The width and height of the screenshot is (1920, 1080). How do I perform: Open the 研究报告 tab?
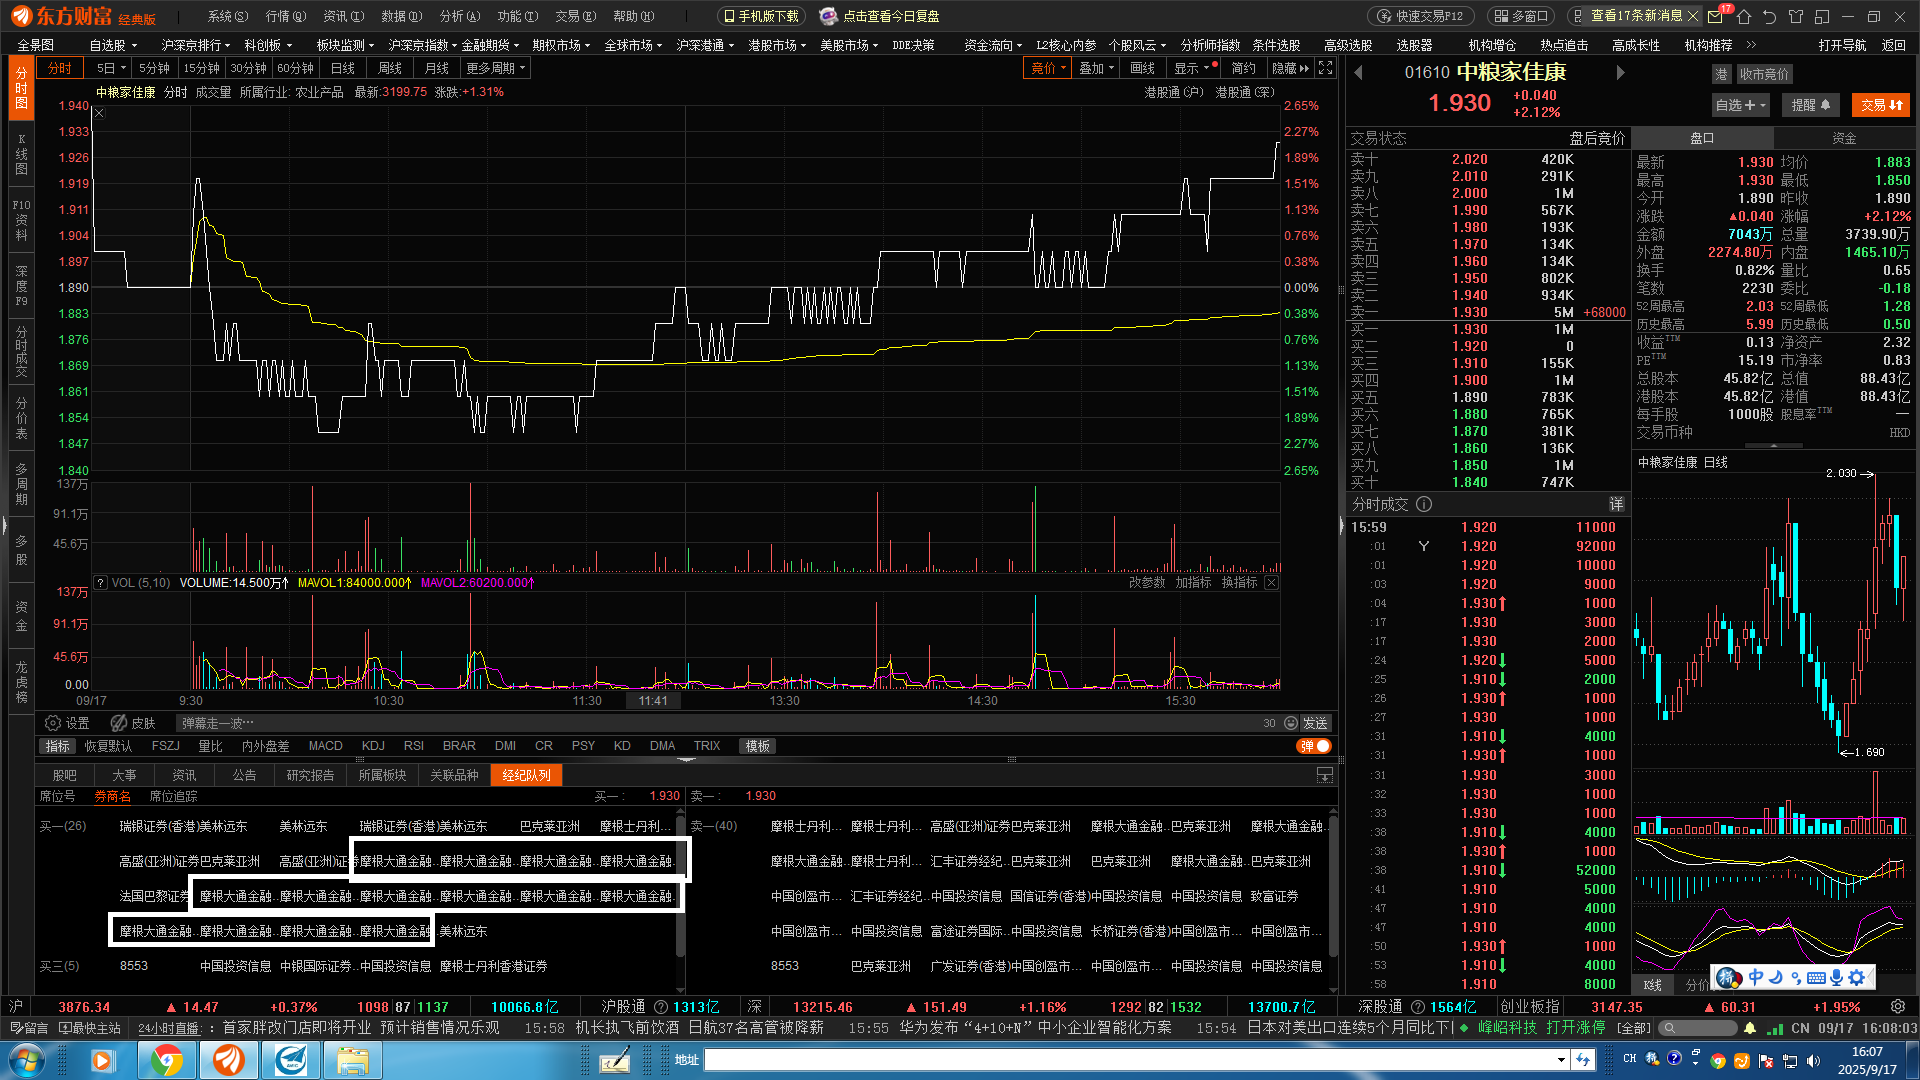310,775
